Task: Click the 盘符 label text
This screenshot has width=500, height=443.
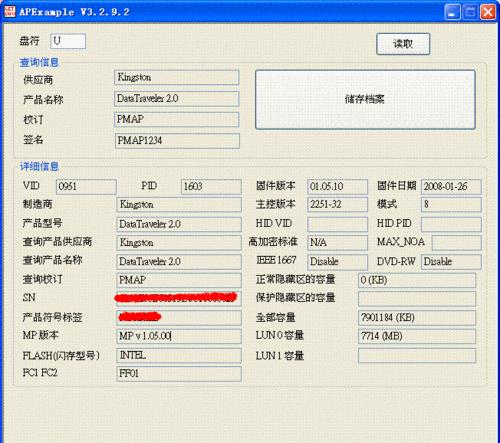Action: tap(29, 41)
